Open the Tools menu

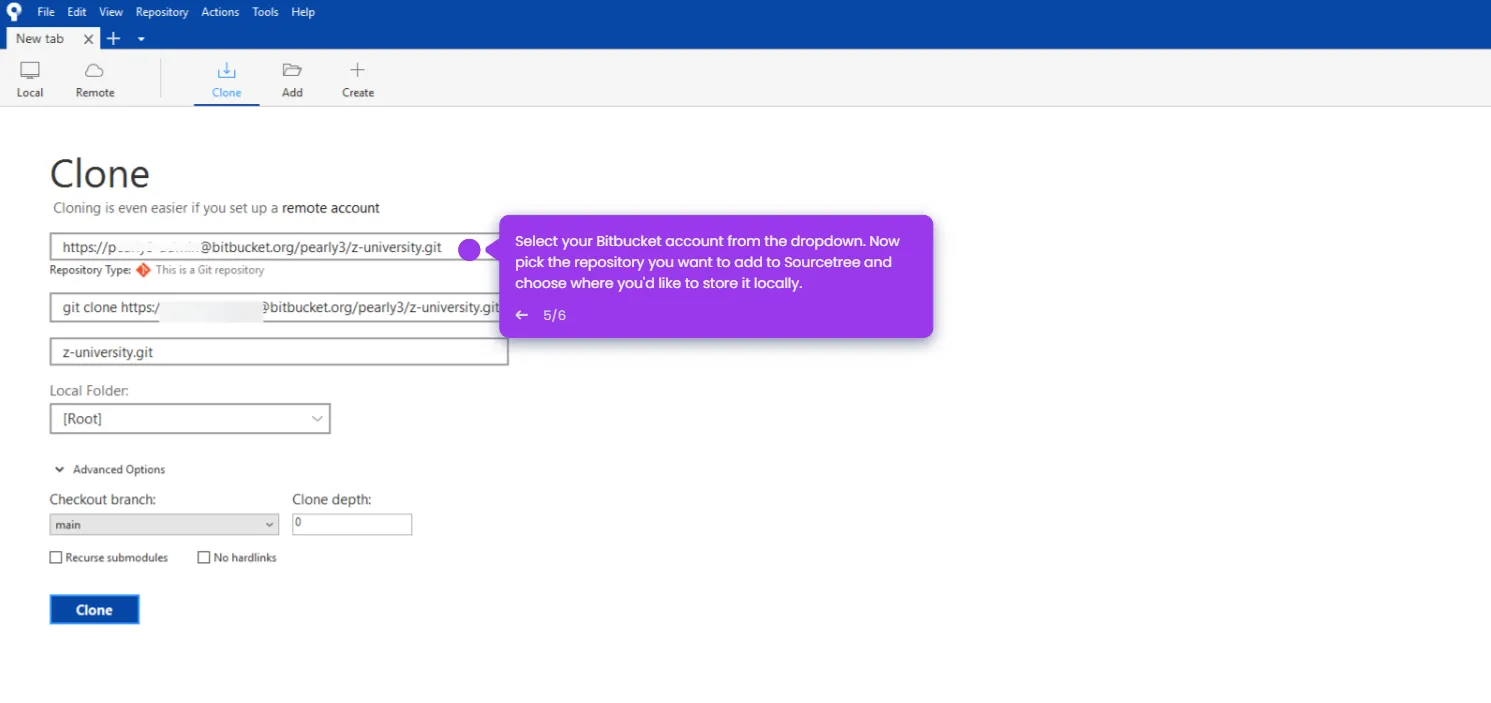coord(265,12)
